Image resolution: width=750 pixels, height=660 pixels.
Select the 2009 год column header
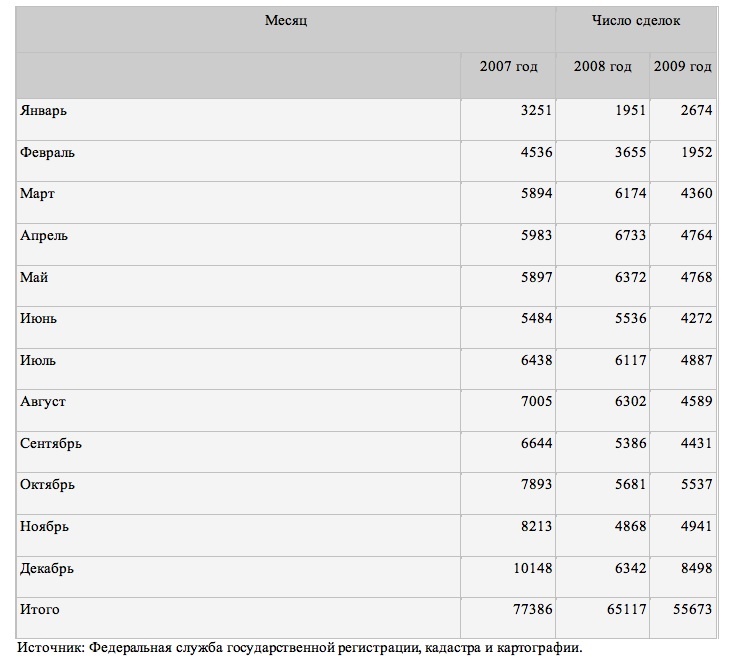point(682,67)
